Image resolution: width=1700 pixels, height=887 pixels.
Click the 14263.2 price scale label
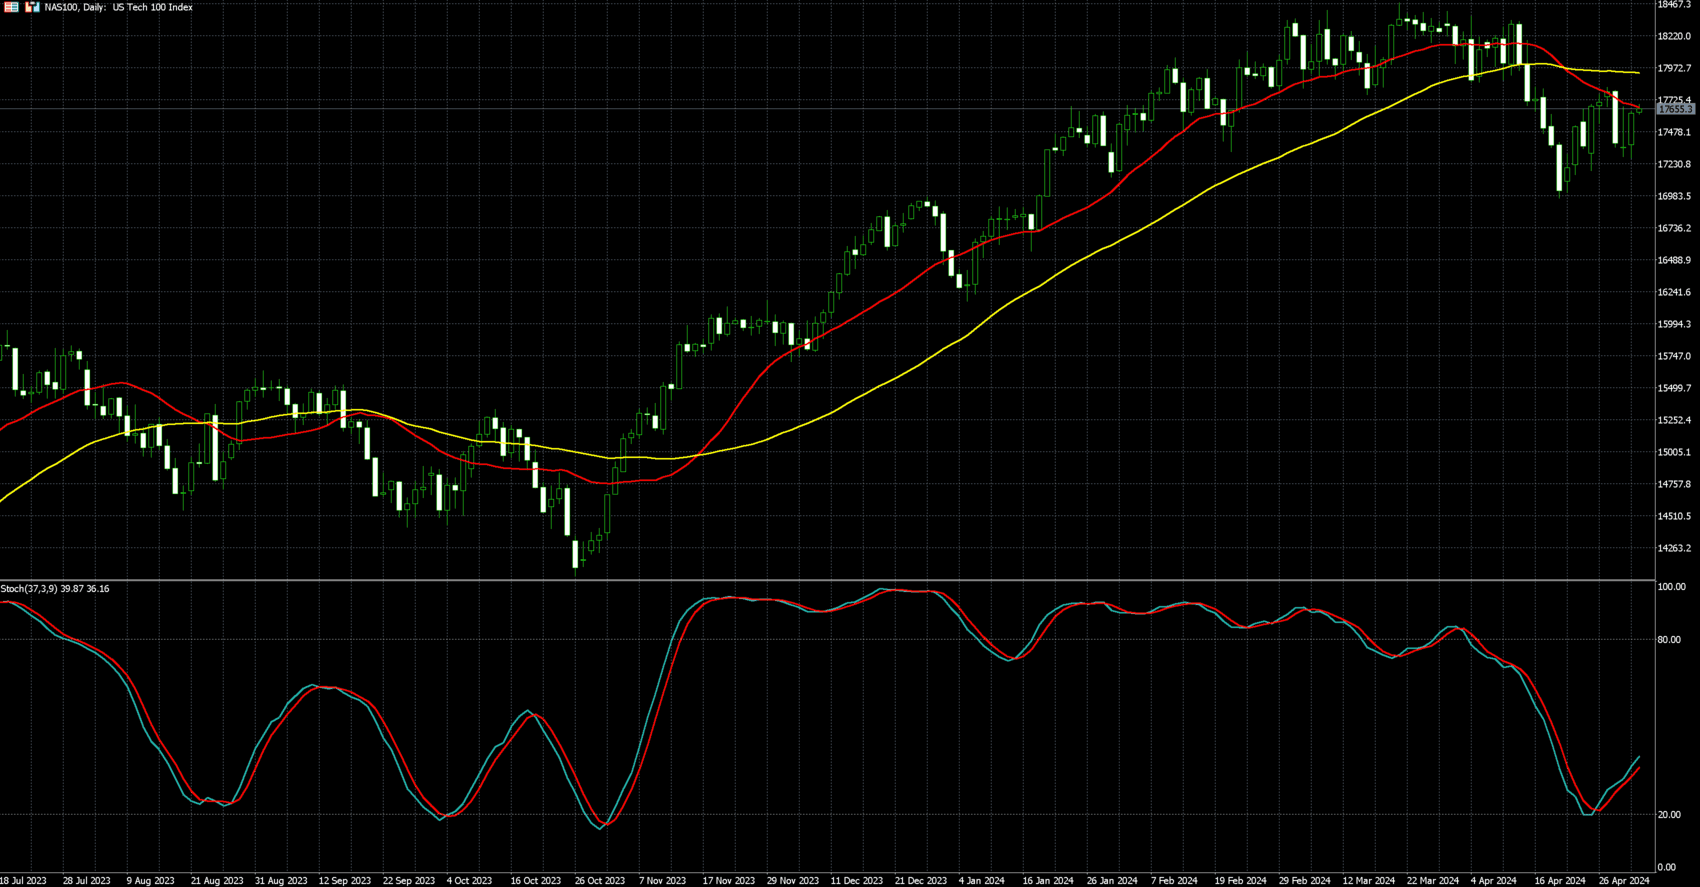[1674, 549]
